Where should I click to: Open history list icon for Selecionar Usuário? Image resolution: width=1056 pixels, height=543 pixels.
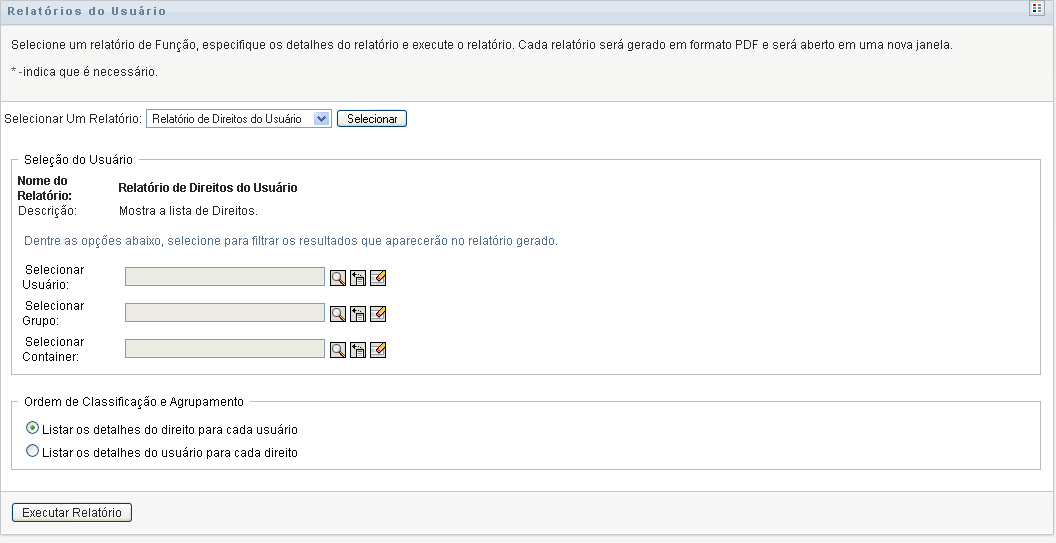358,278
